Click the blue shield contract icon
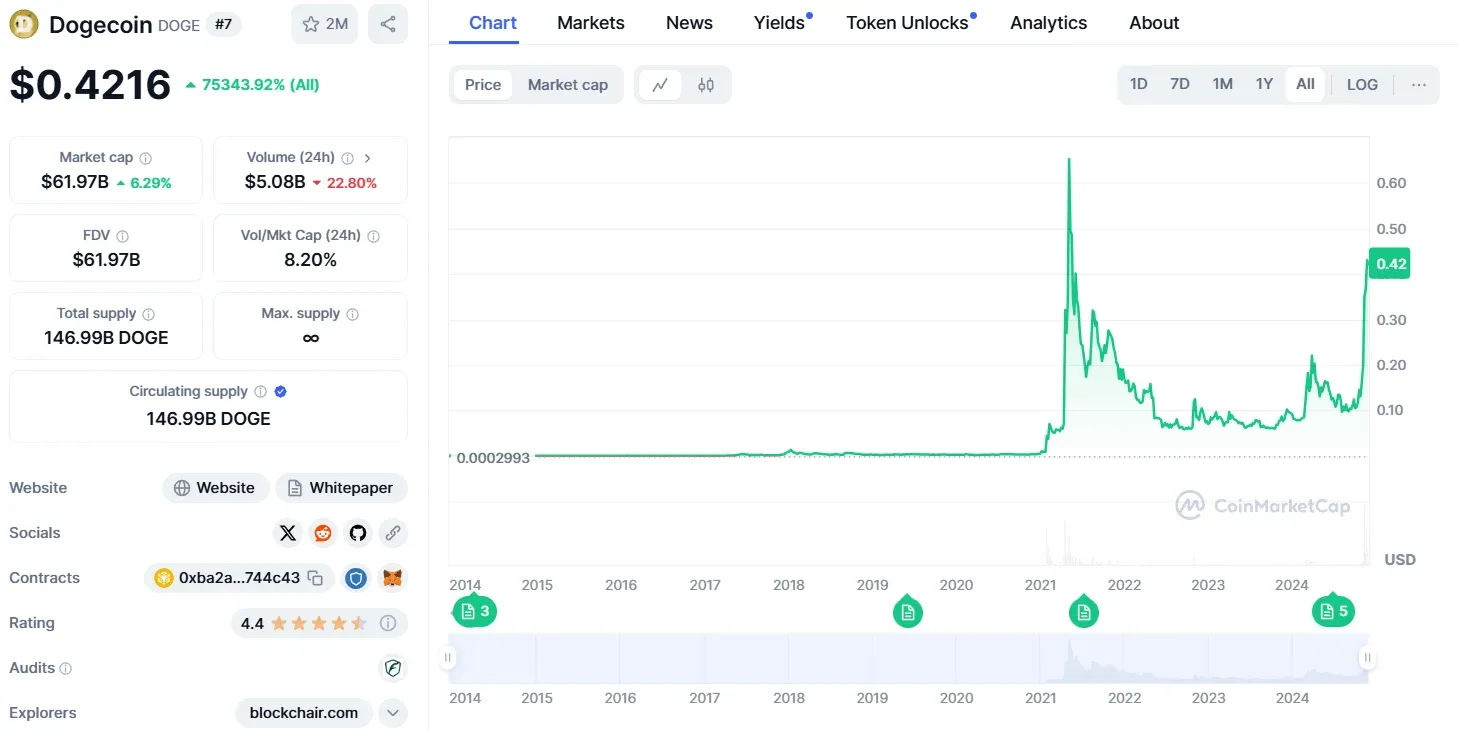The height and width of the screenshot is (731, 1459). [356, 578]
